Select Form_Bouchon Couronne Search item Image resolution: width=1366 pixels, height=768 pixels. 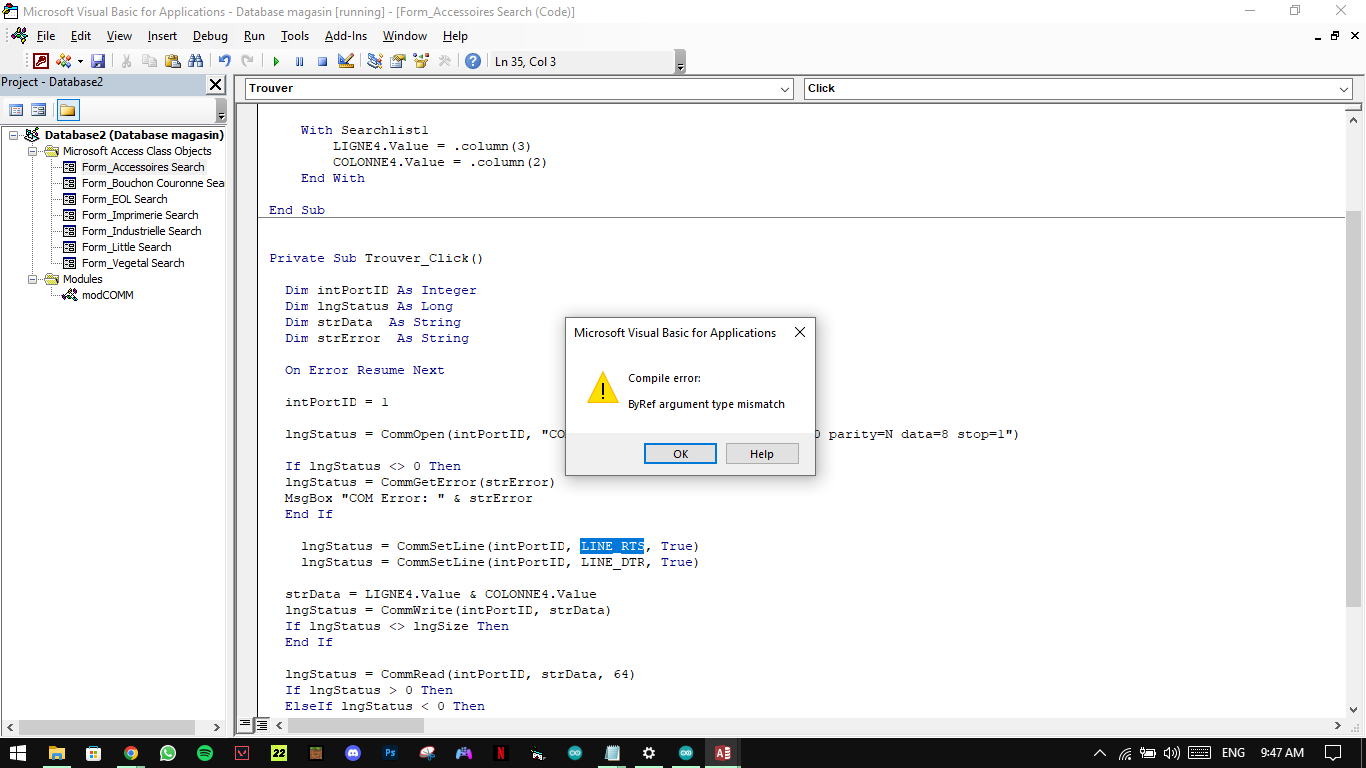point(153,183)
